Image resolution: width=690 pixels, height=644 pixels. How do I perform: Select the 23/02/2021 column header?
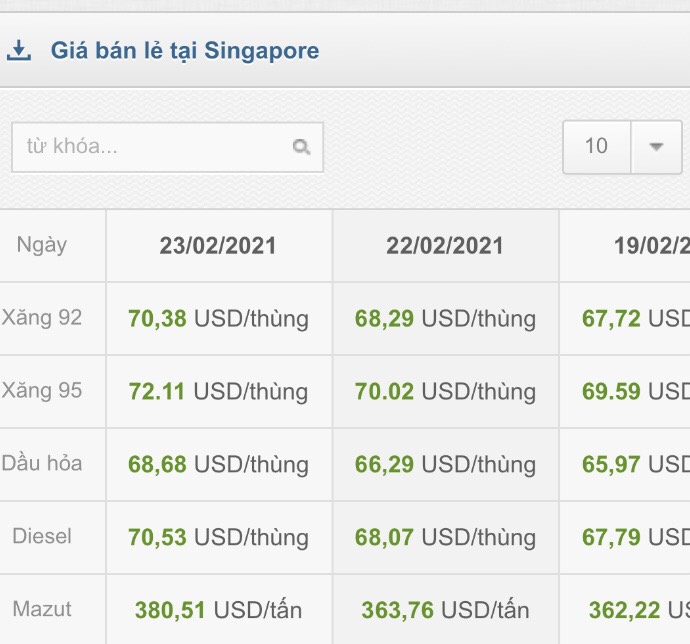point(219,245)
